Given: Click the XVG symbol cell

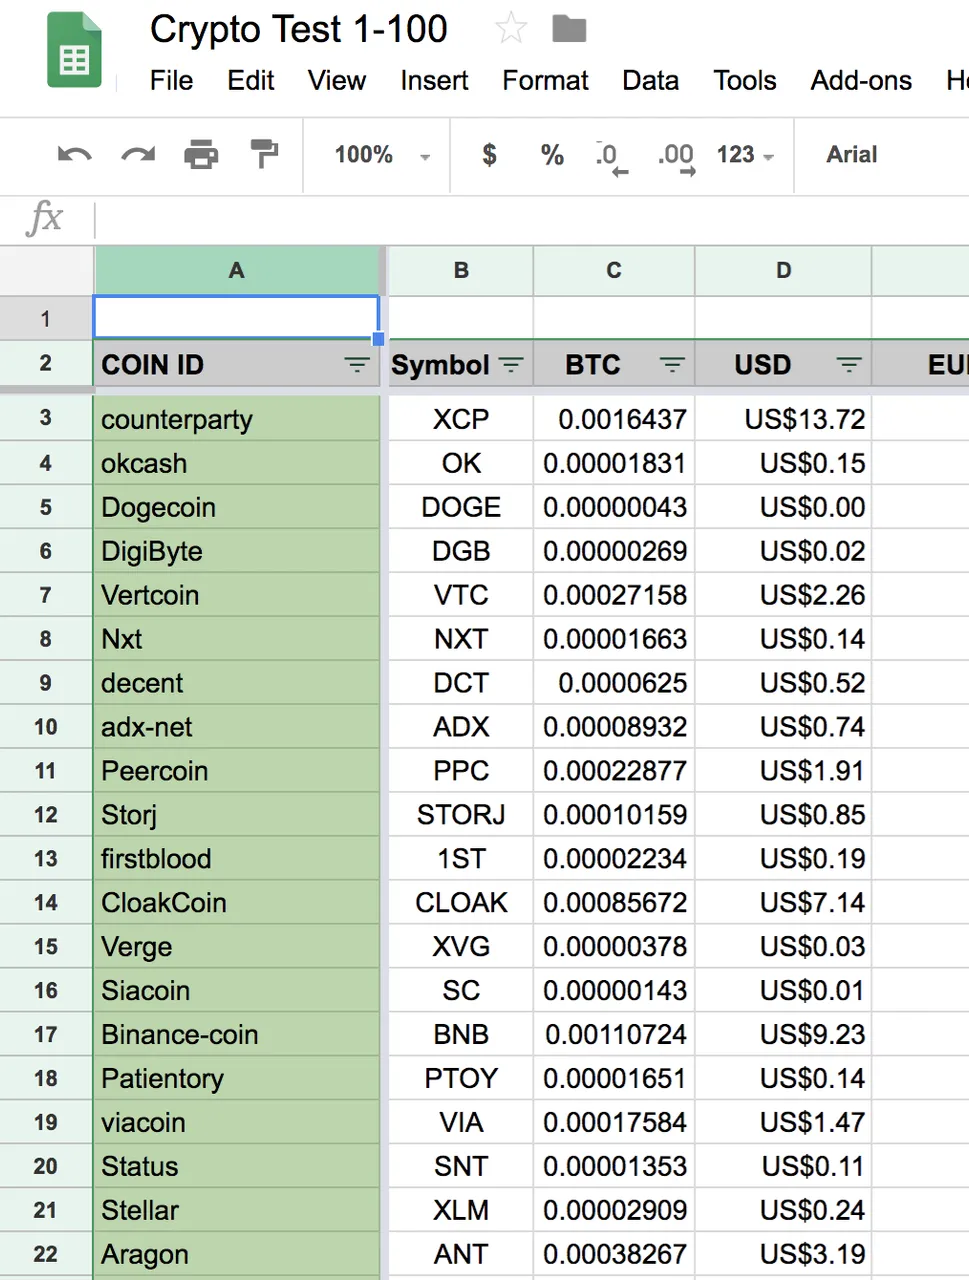Looking at the screenshot, I should [461, 947].
